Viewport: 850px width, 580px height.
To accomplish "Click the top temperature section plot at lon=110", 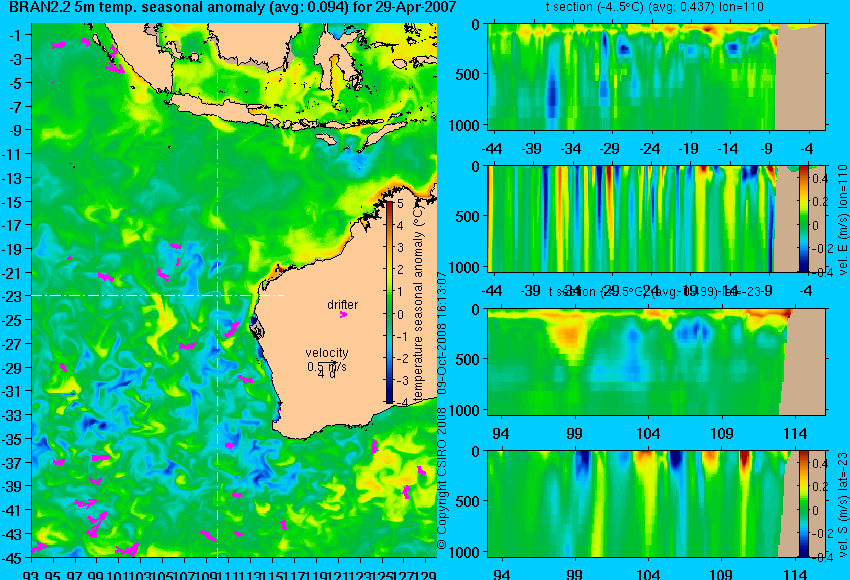I will pyautogui.click(x=656, y=76).
